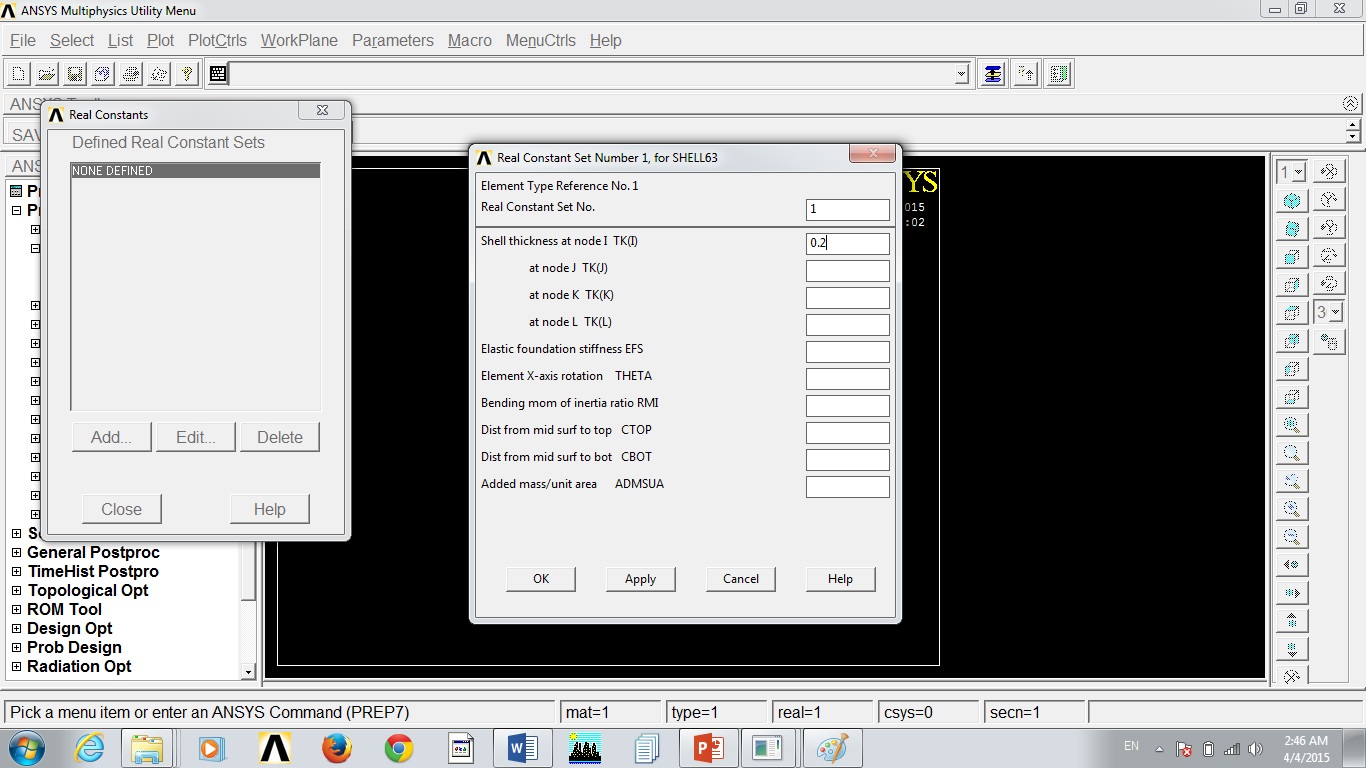The height and width of the screenshot is (768, 1366).
Task: Open the Select menu
Action: [72, 41]
